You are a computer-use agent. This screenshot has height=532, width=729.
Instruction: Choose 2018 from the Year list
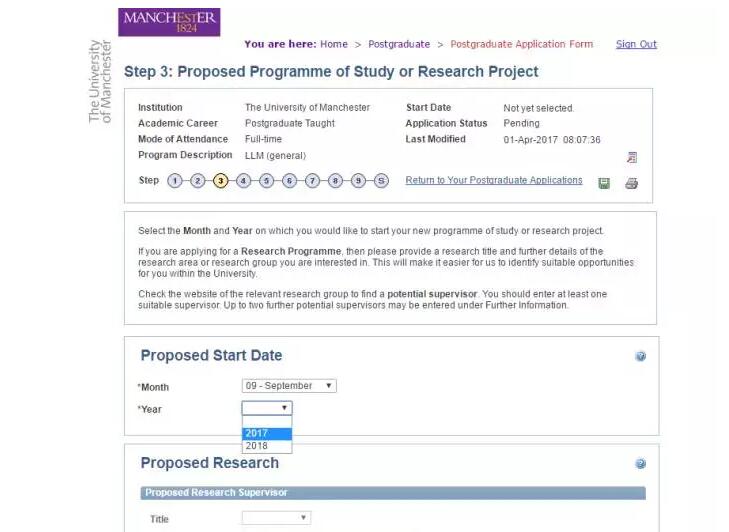pyautogui.click(x=266, y=446)
